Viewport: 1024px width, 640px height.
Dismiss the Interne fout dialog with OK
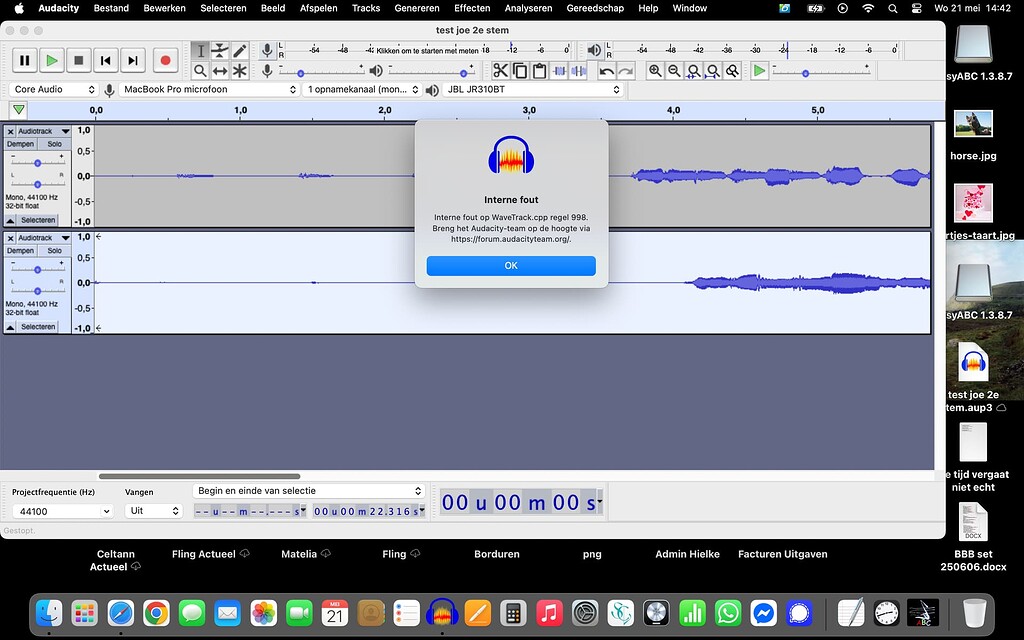tap(511, 265)
